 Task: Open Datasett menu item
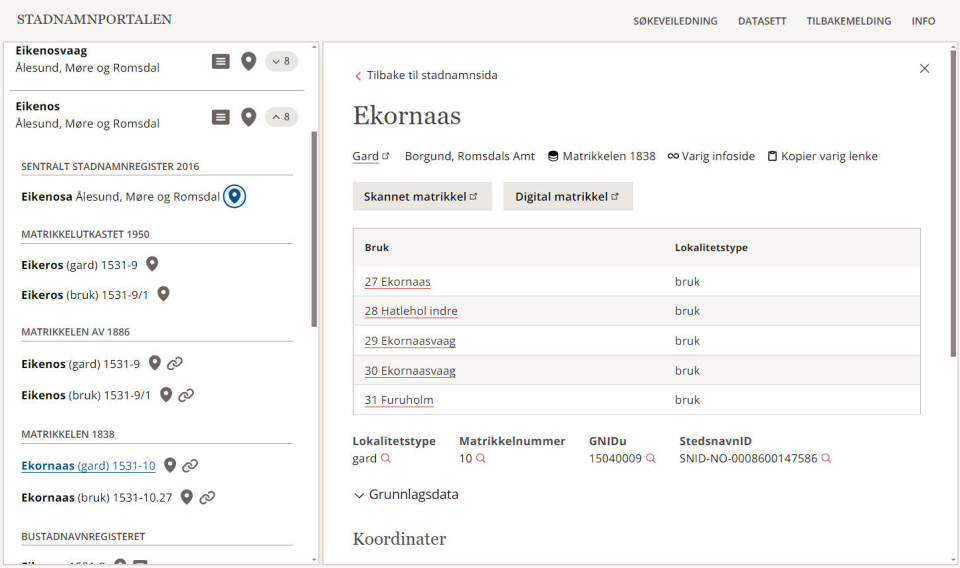pos(762,21)
